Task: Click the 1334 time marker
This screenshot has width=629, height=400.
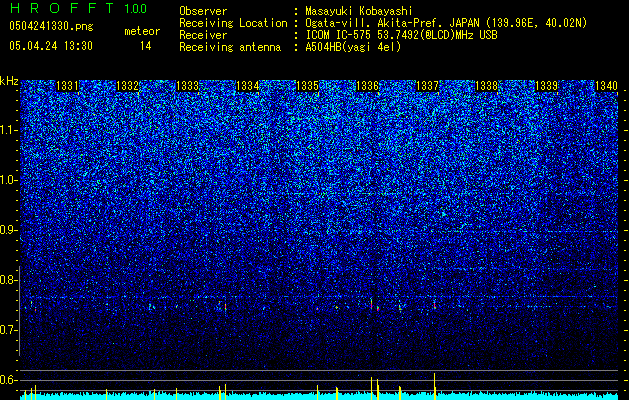Action: tap(248, 86)
